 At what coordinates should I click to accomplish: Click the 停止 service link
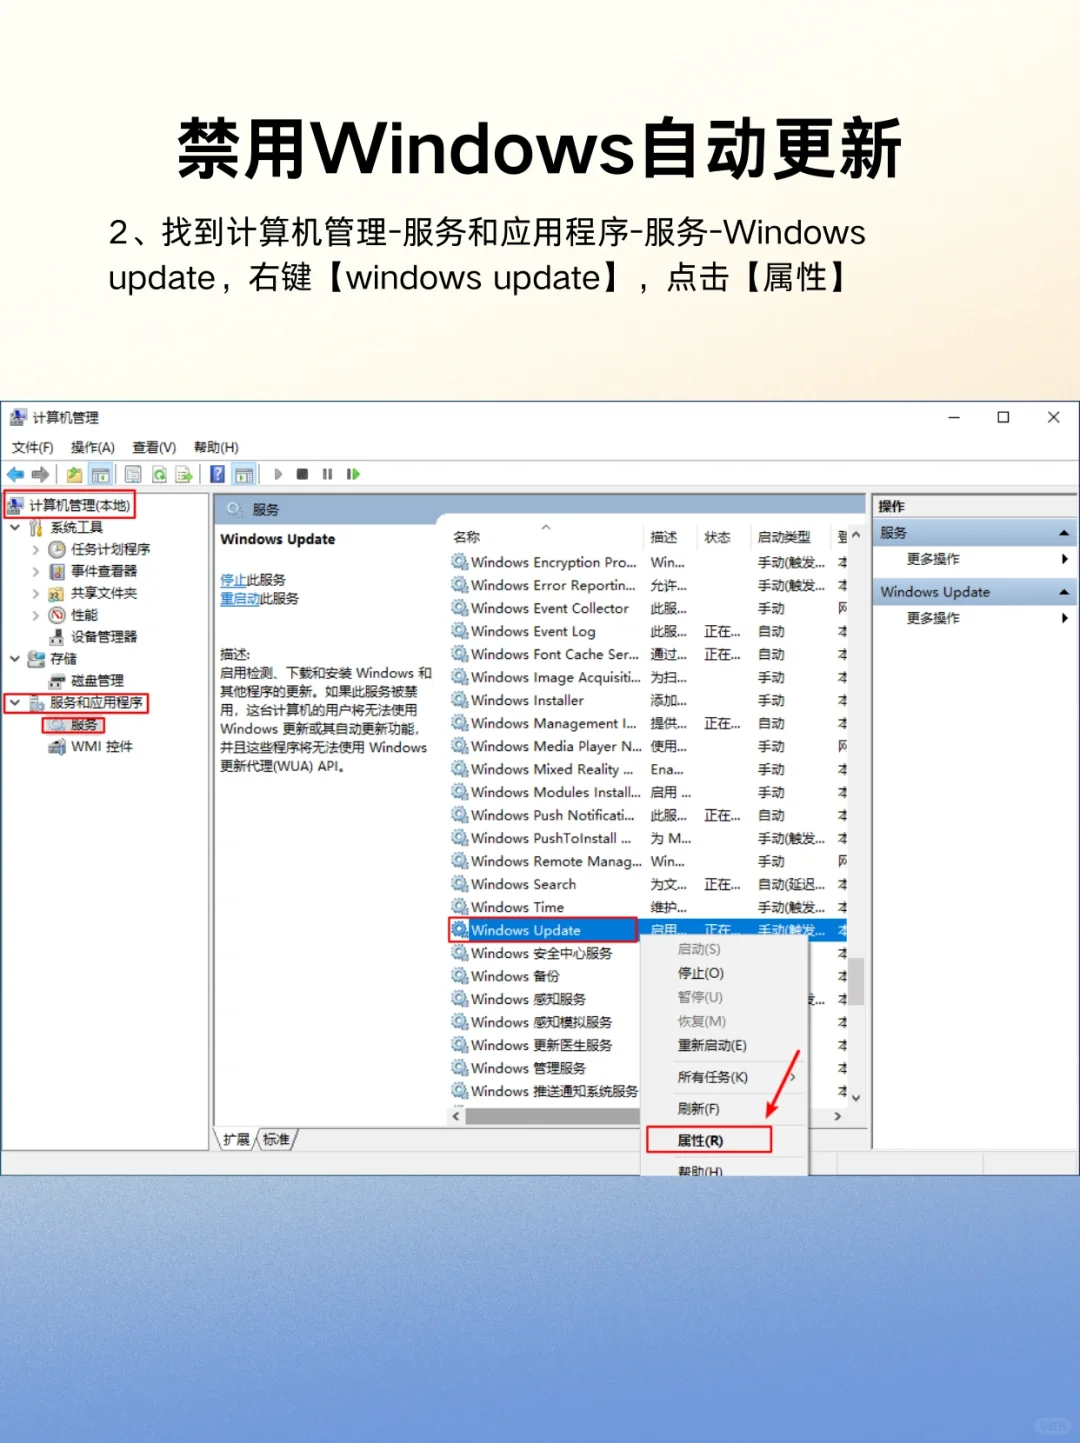(233, 580)
